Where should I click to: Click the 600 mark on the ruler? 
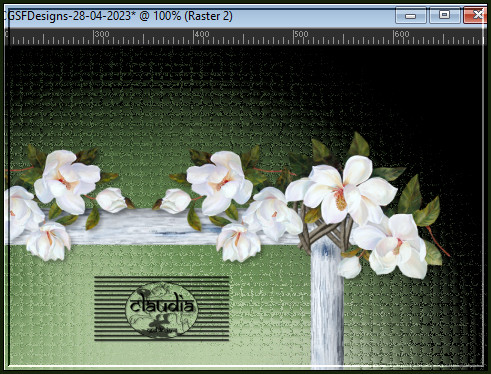click(401, 34)
